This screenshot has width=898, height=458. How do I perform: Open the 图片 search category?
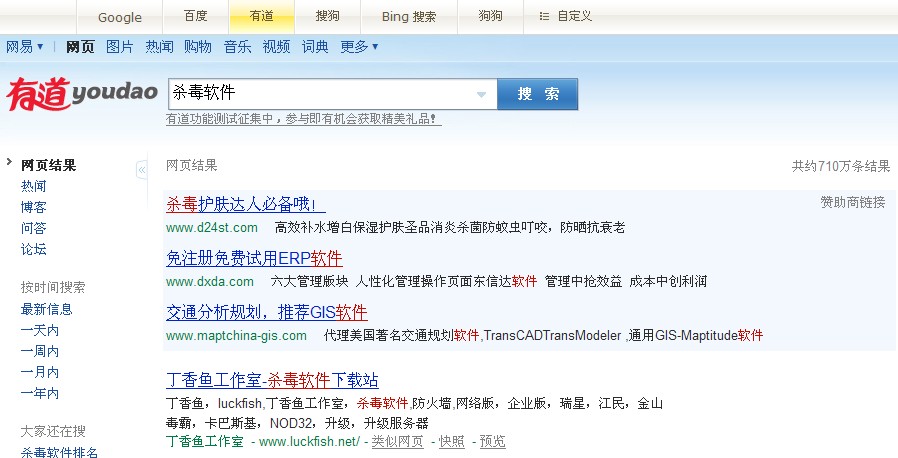click(120, 47)
